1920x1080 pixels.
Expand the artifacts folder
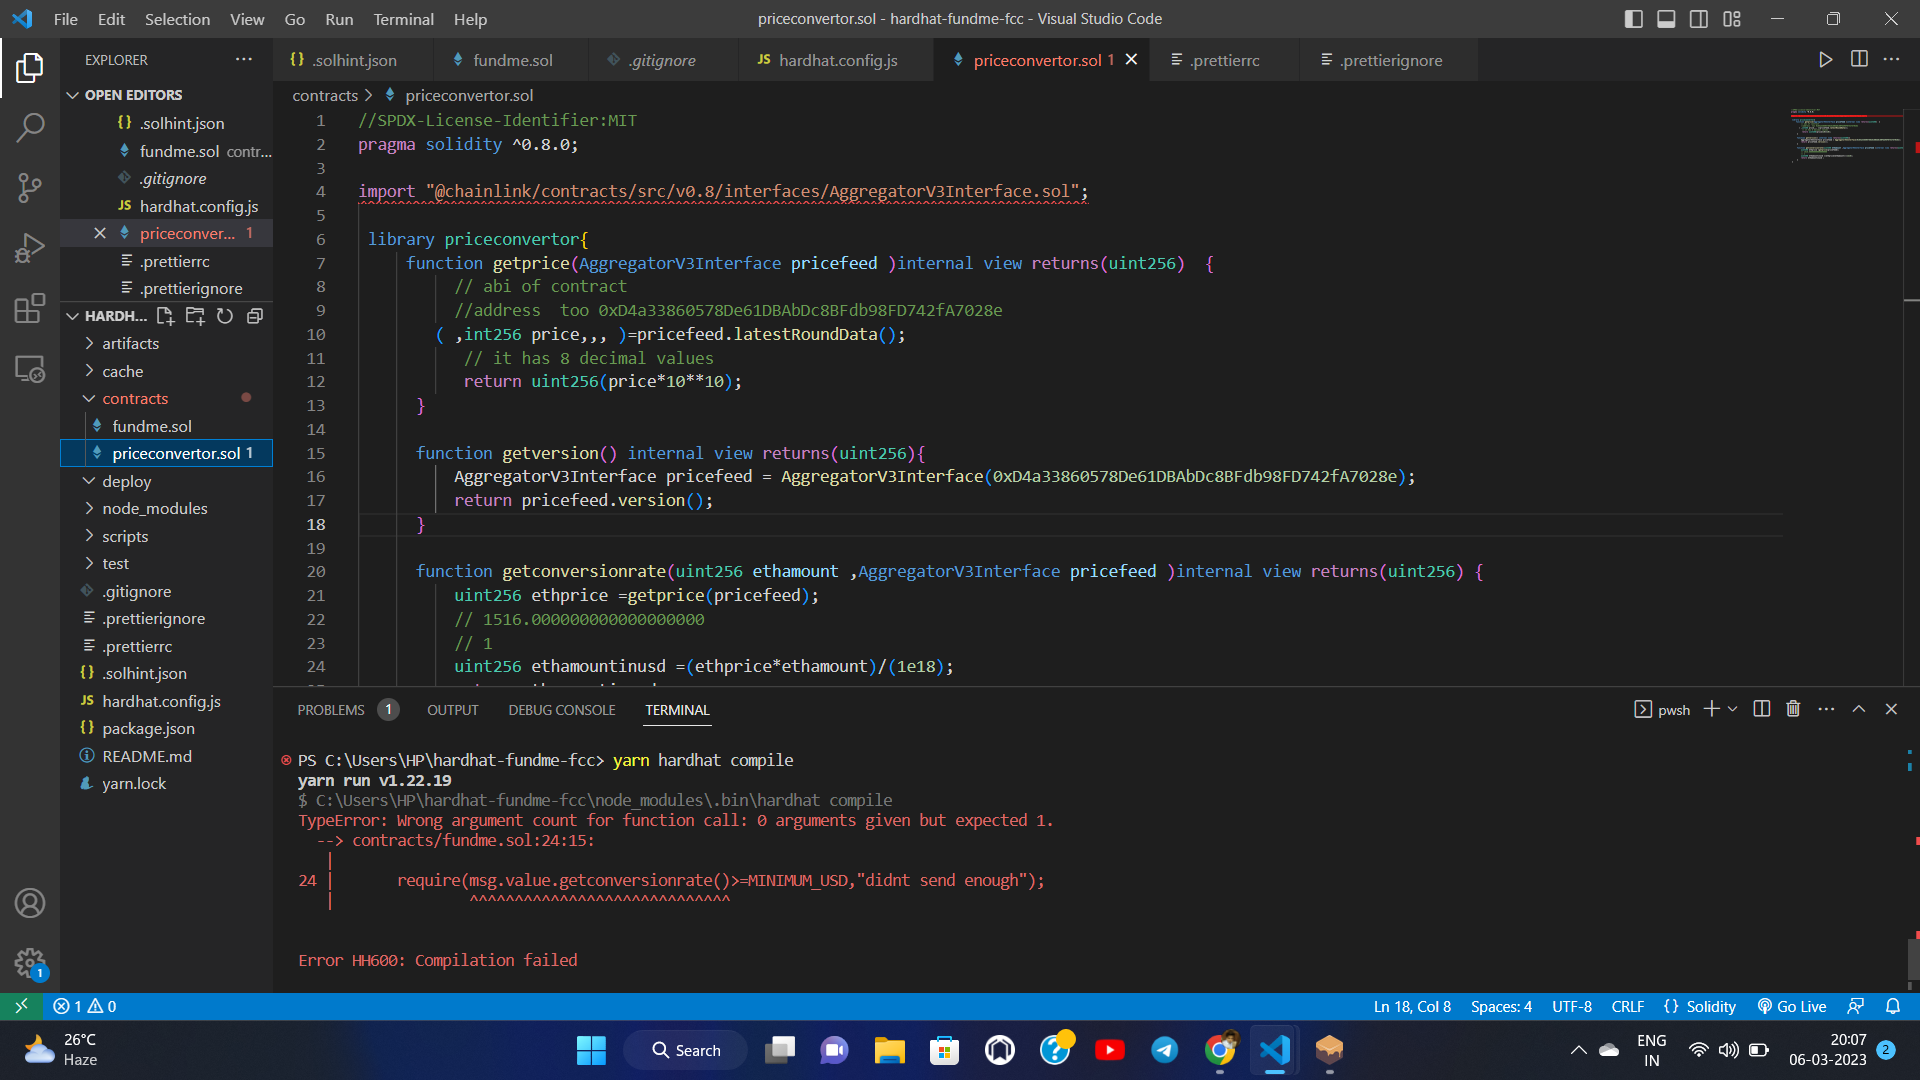(130, 343)
